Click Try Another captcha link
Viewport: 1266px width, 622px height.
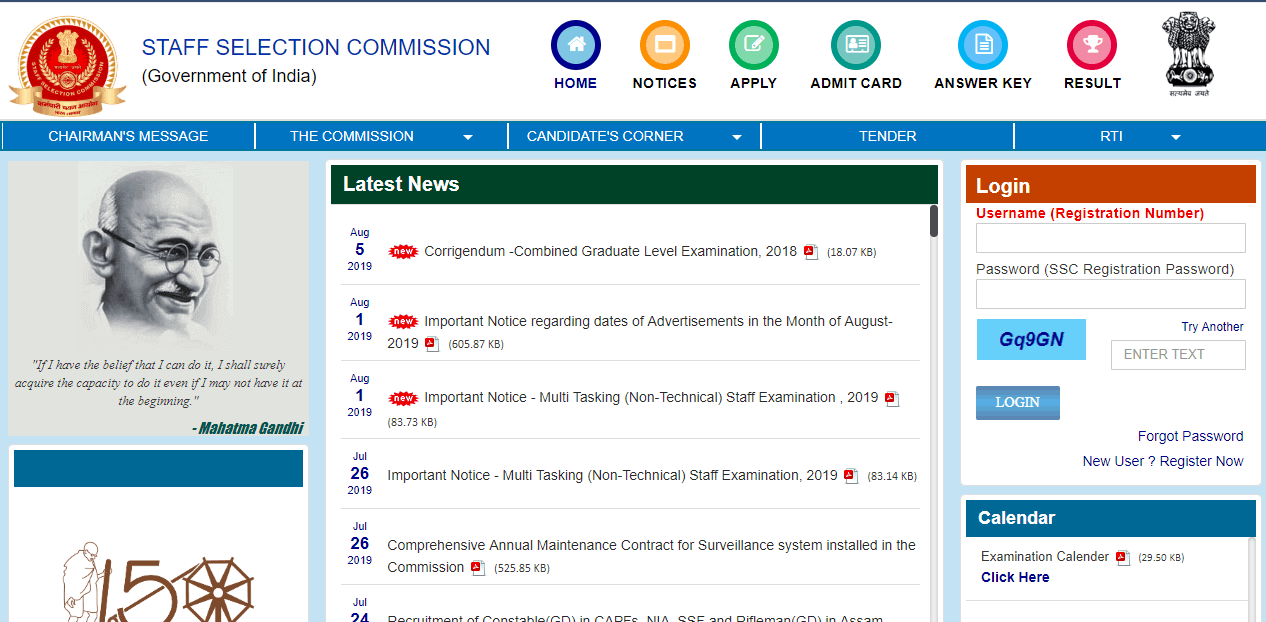tap(1212, 327)
